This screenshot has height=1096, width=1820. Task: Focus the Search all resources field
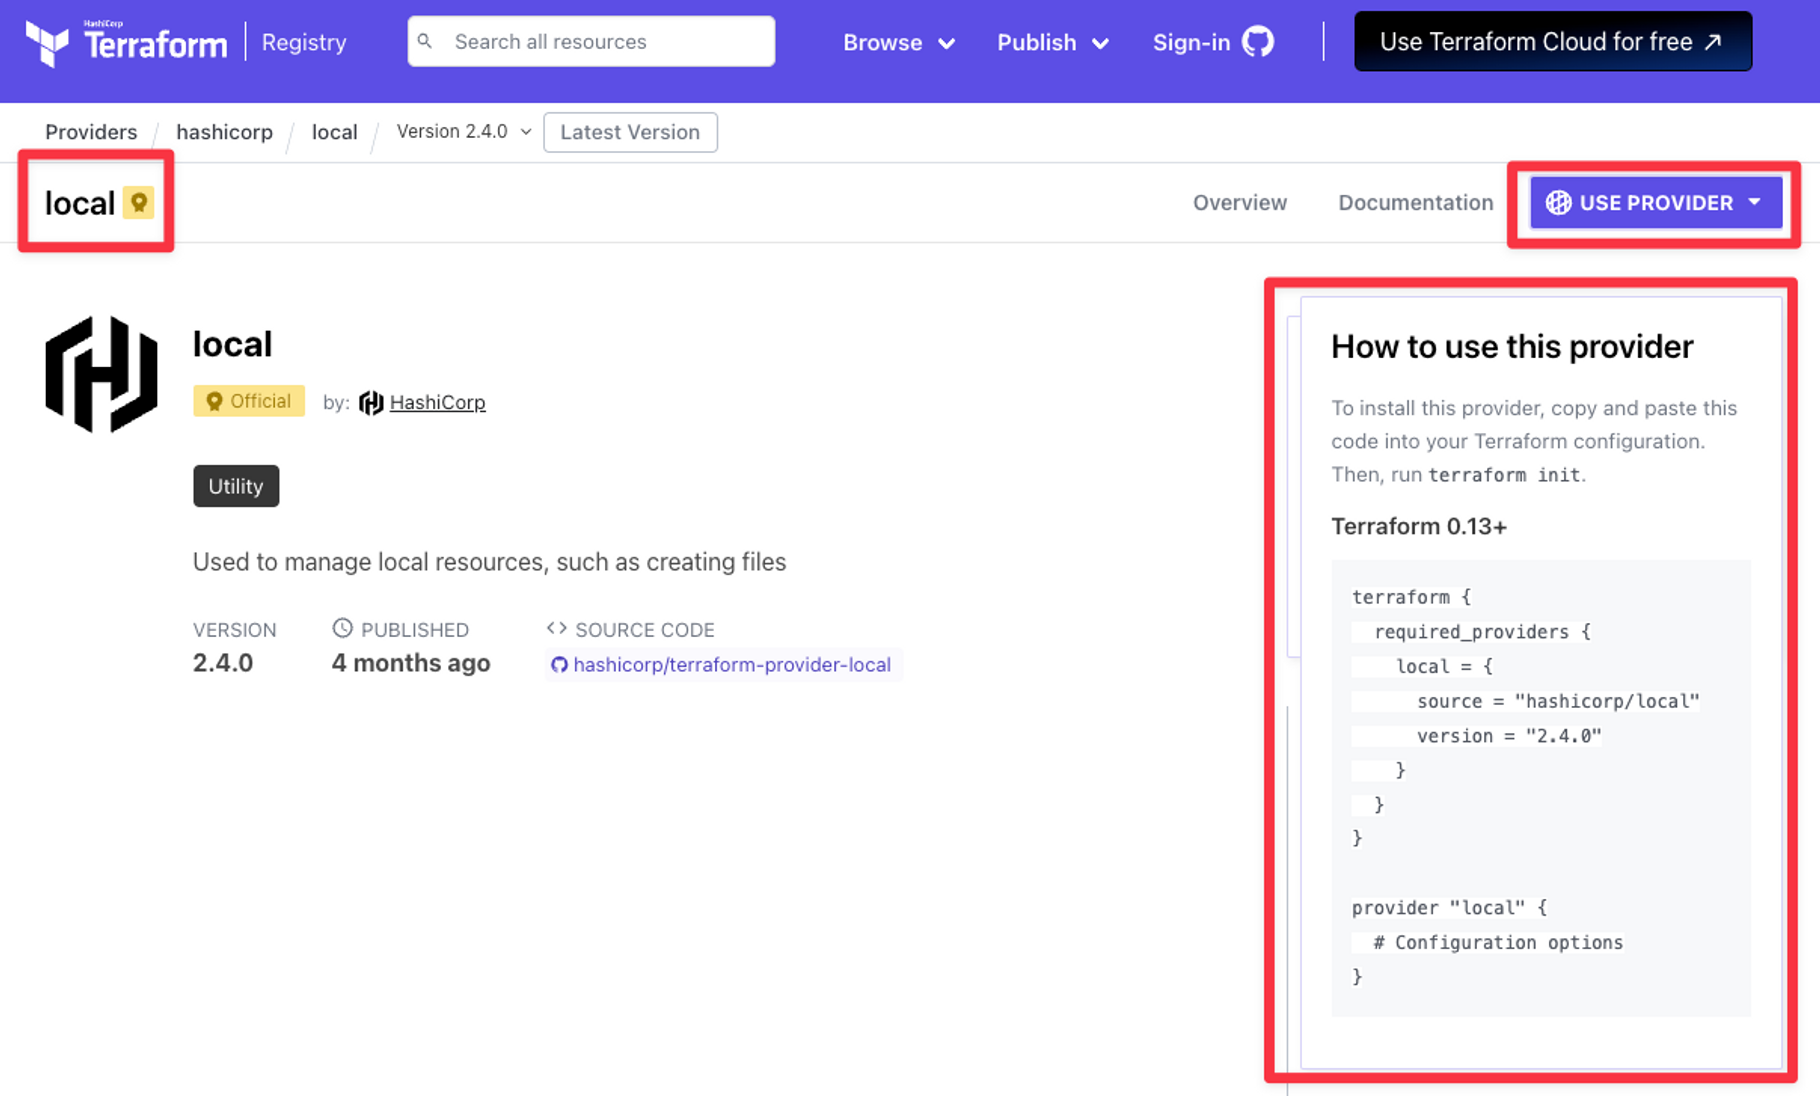click(x=591, y=41)
